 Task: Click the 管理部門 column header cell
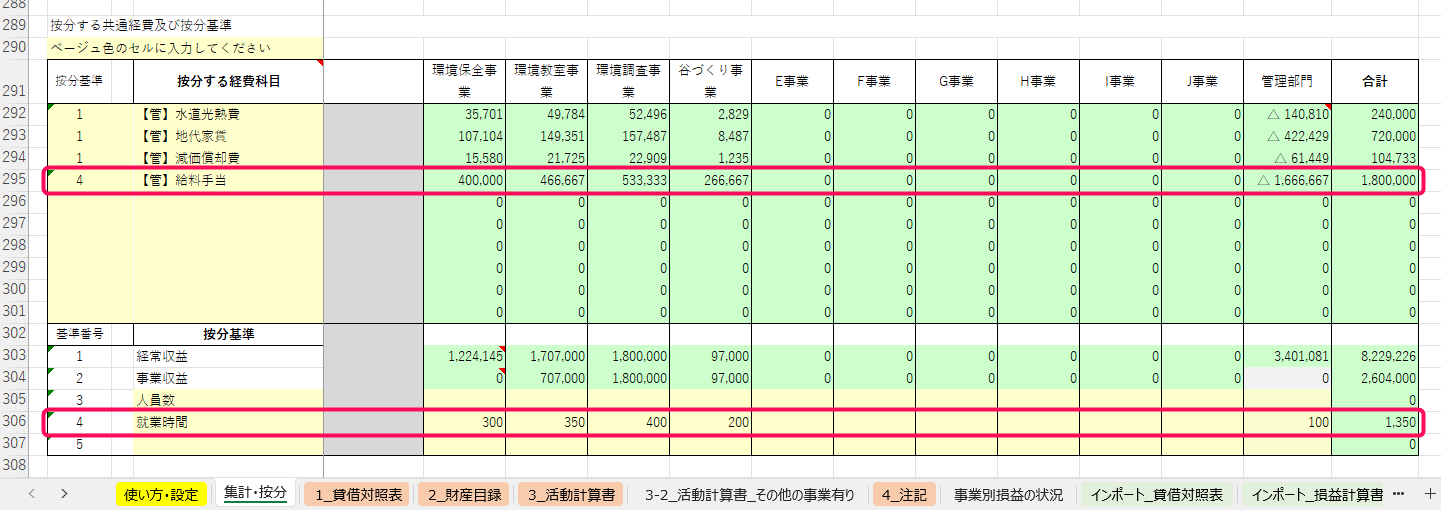[1288, 81]
